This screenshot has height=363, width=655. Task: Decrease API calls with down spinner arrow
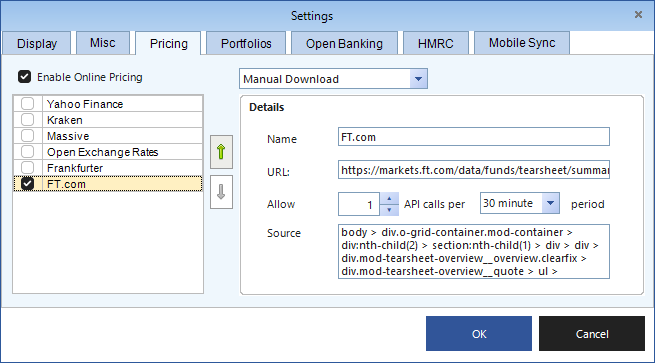(x=389, y=210)
